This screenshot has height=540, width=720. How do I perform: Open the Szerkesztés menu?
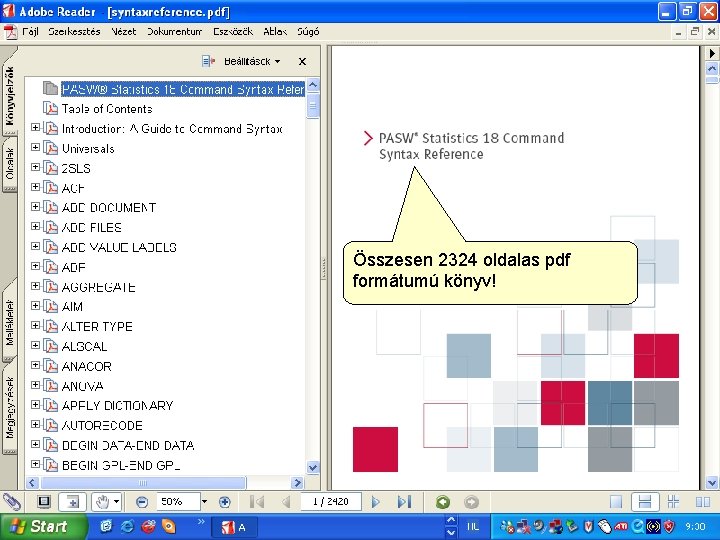pos(74,32)
